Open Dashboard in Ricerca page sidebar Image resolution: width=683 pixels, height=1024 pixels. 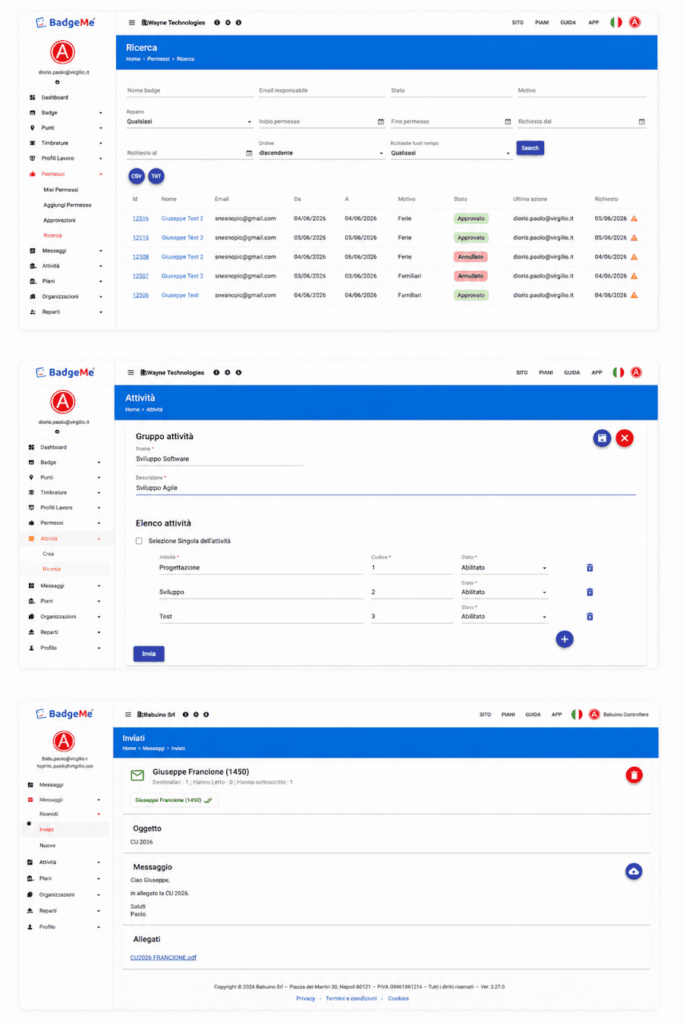(55, 97)
